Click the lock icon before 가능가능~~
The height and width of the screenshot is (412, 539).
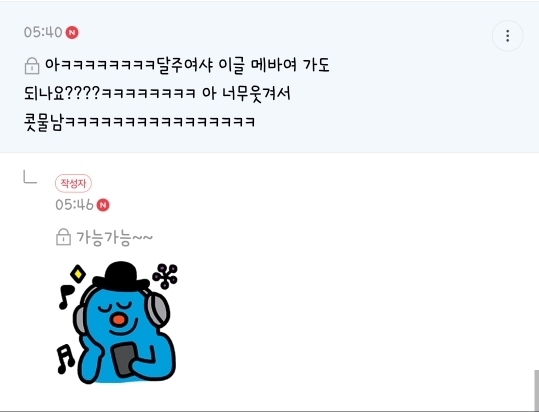[x=63, y=237]
